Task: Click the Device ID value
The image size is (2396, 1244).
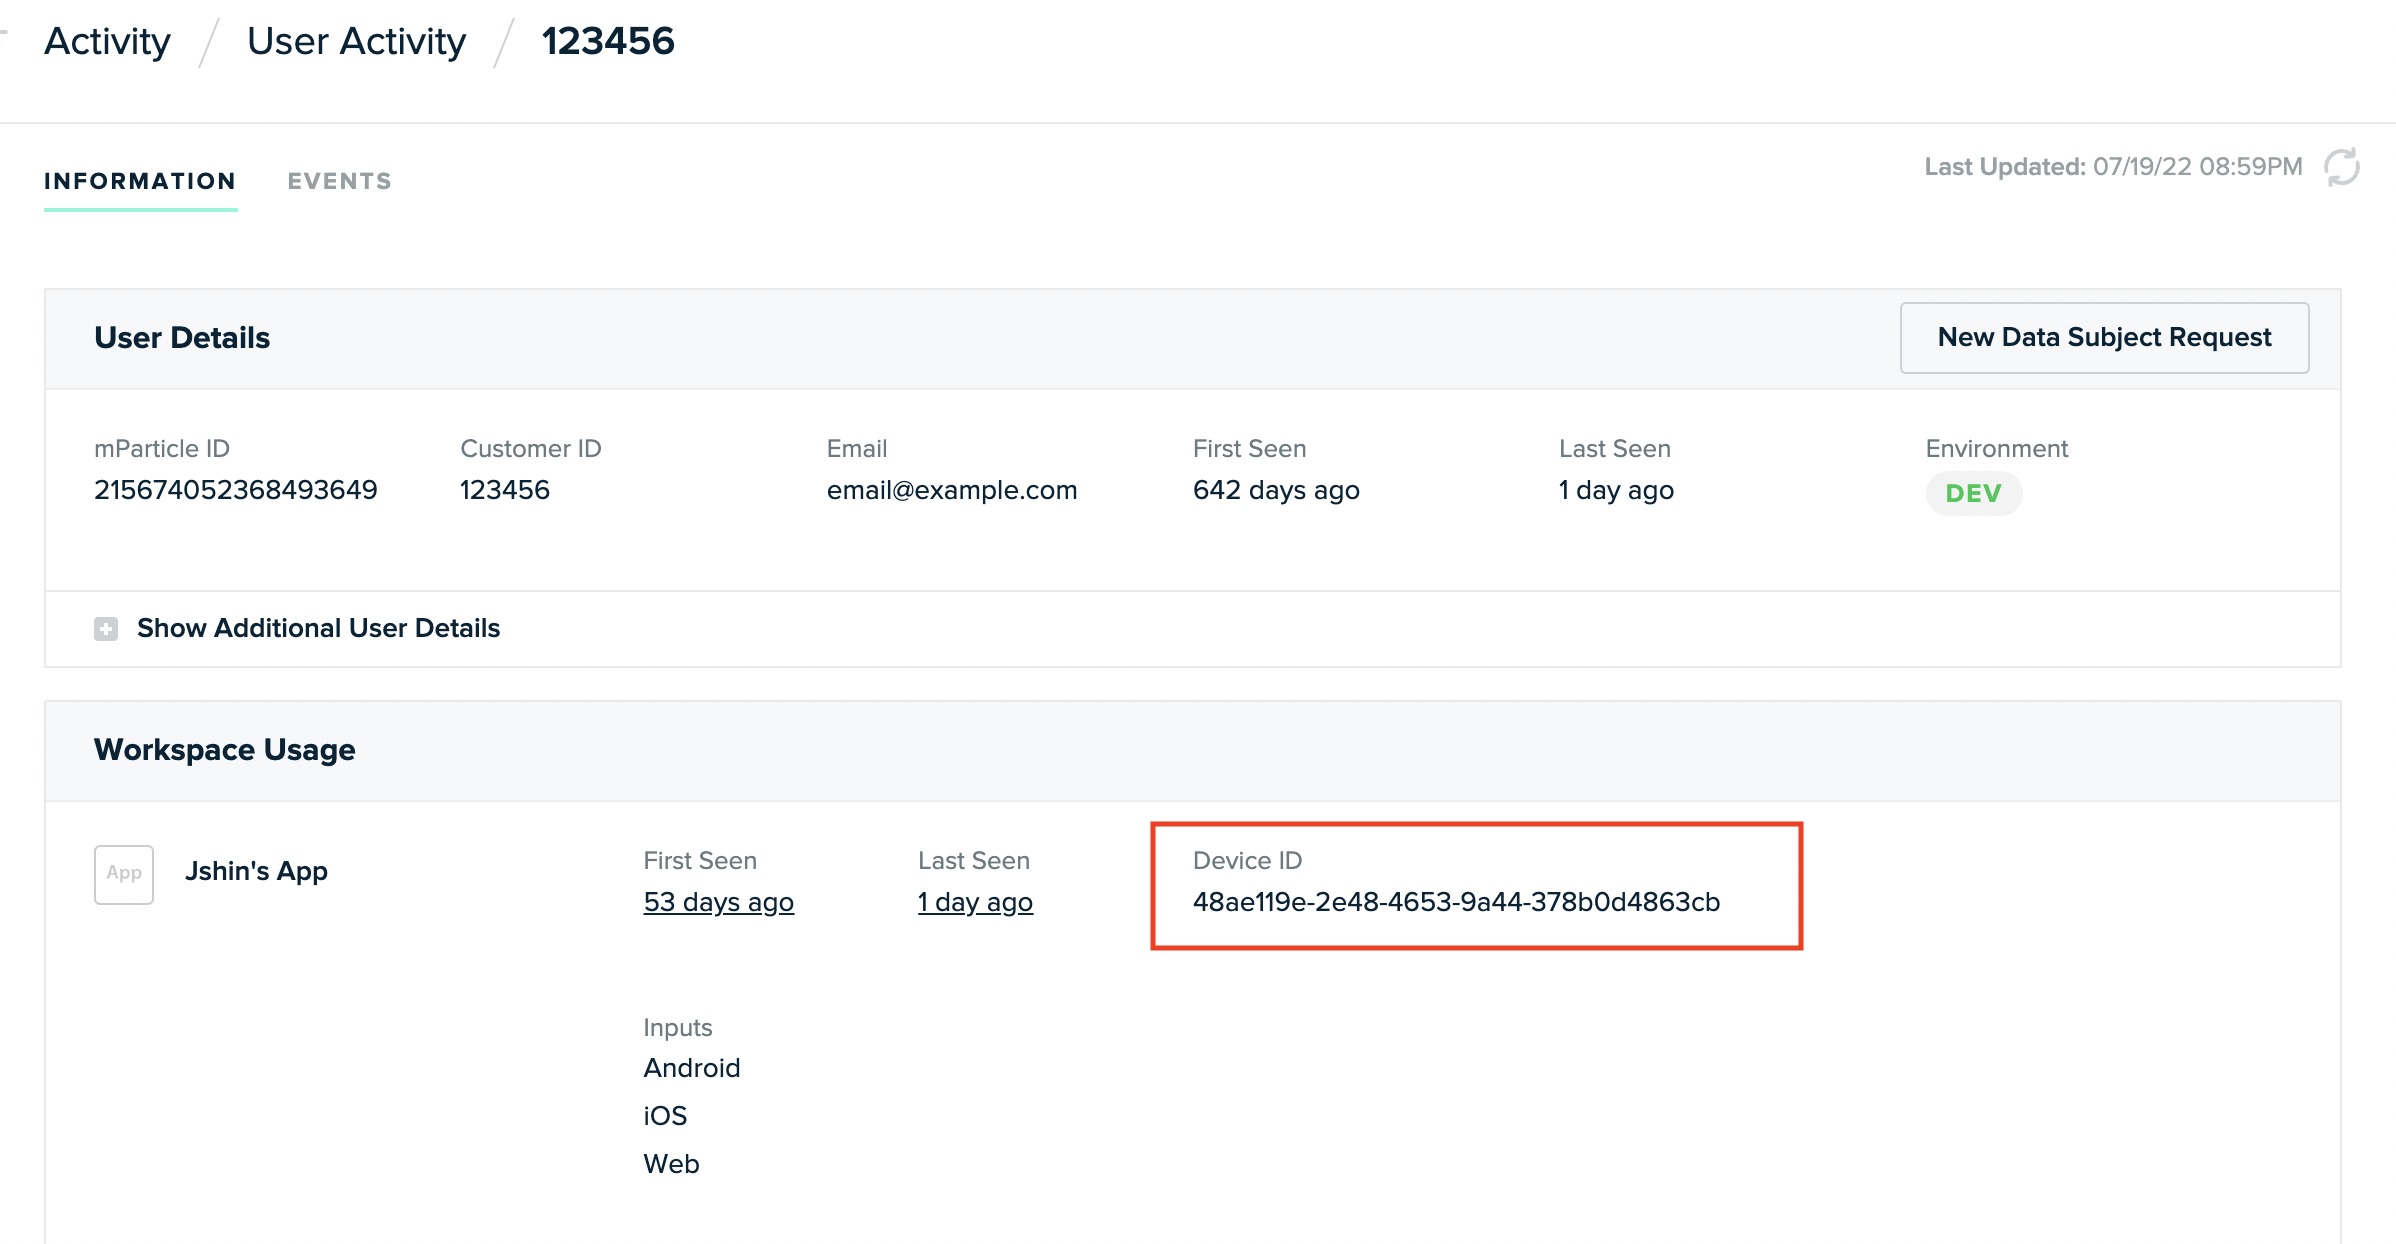Action: pyautogui.click(x=1456, y=902)
